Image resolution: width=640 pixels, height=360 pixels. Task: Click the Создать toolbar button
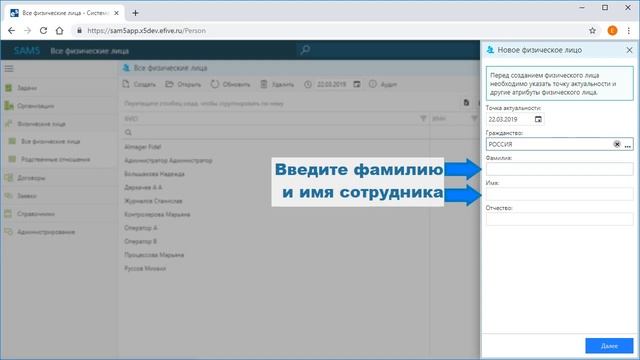139,84
